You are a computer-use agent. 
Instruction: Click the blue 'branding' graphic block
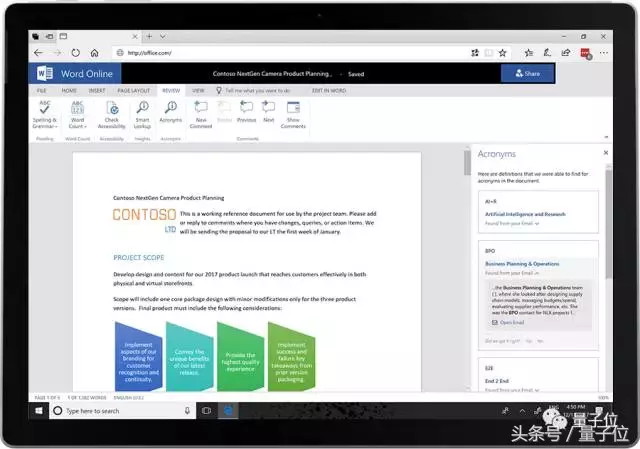click(x=138, y=357)
